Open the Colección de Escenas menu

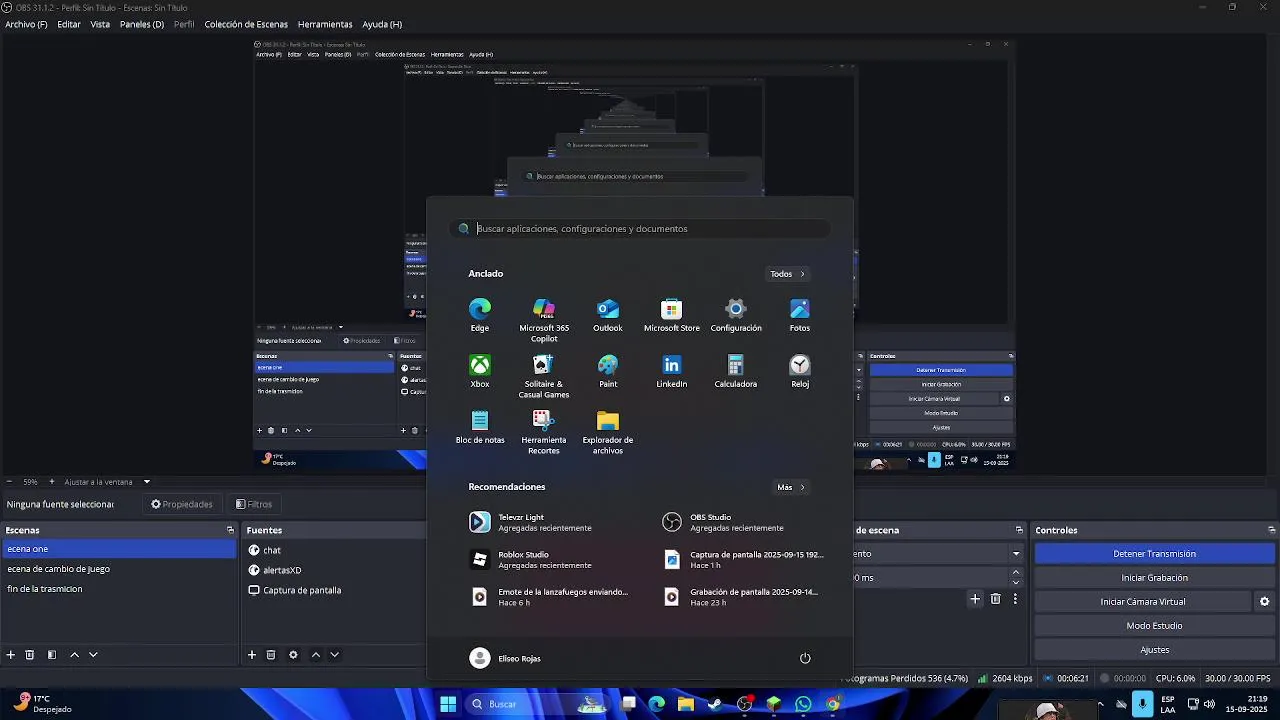click(246, 24)
